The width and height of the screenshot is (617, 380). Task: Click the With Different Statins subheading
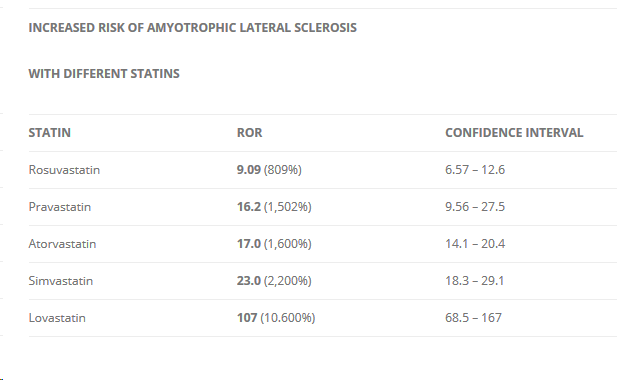pos(104,74)
